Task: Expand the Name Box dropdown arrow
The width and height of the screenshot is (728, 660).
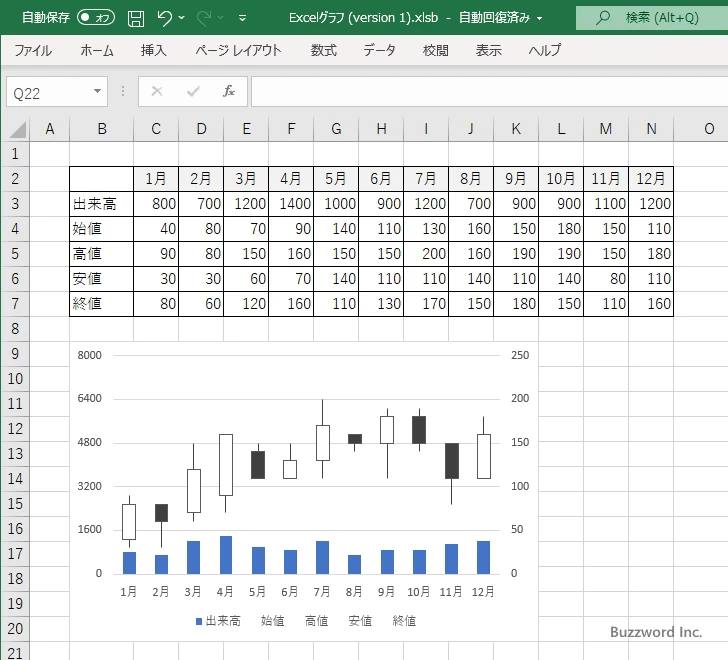Action: coord(98,91)
